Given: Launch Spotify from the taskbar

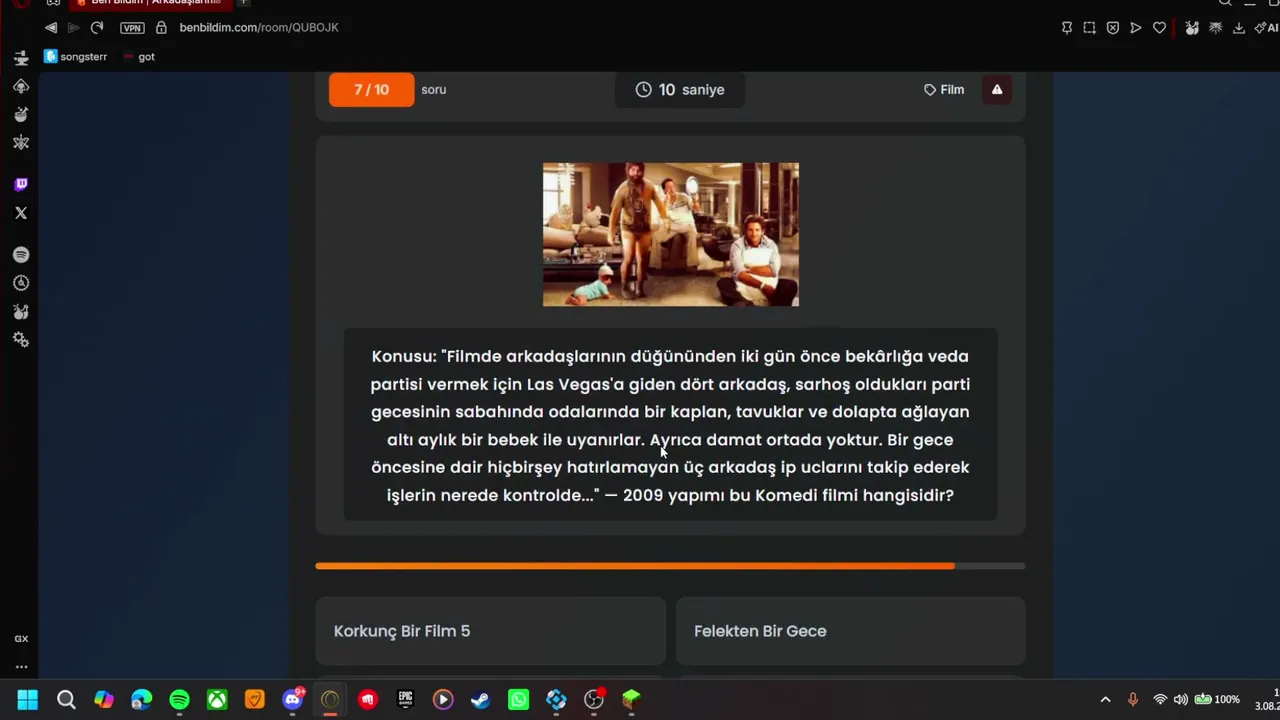Looking at the screenshot, I should (x=180, y=700).
